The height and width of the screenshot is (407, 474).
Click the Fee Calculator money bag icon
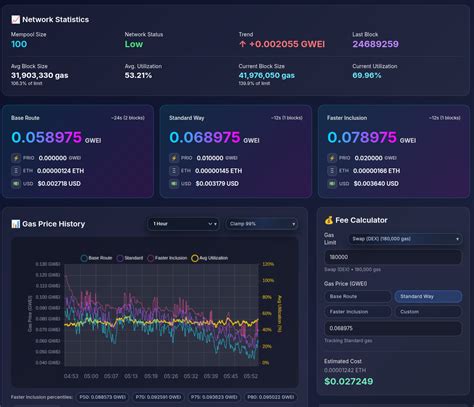click(x=329, y=220)
